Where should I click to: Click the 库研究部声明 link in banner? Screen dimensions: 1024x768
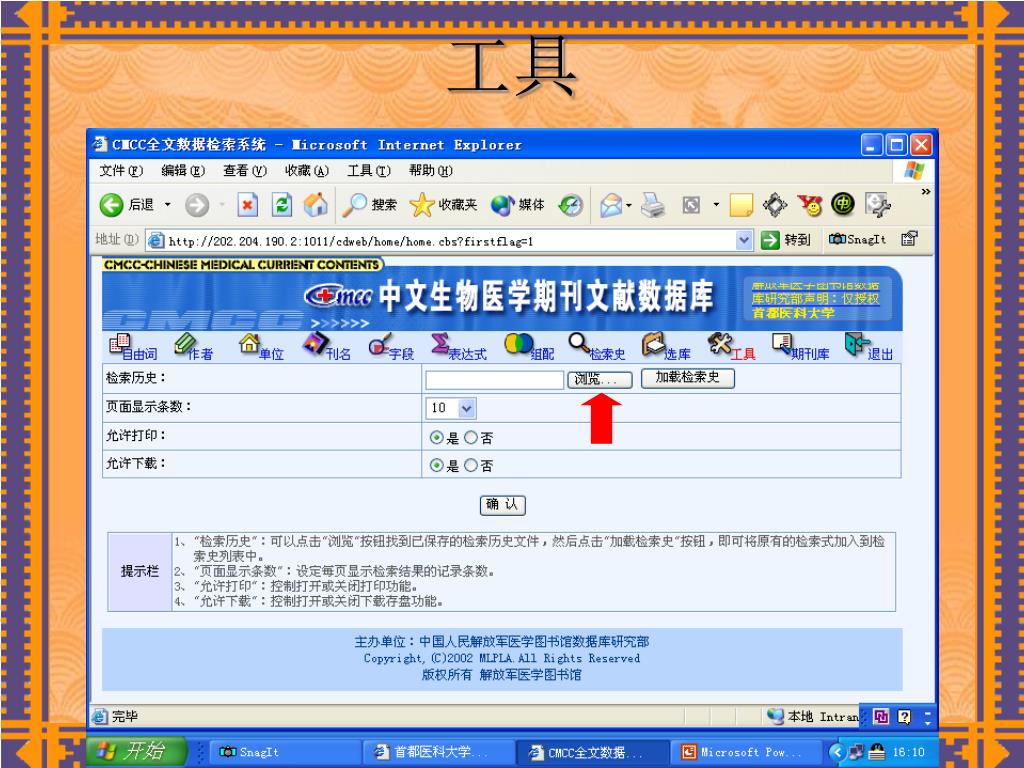click(814, 298)
